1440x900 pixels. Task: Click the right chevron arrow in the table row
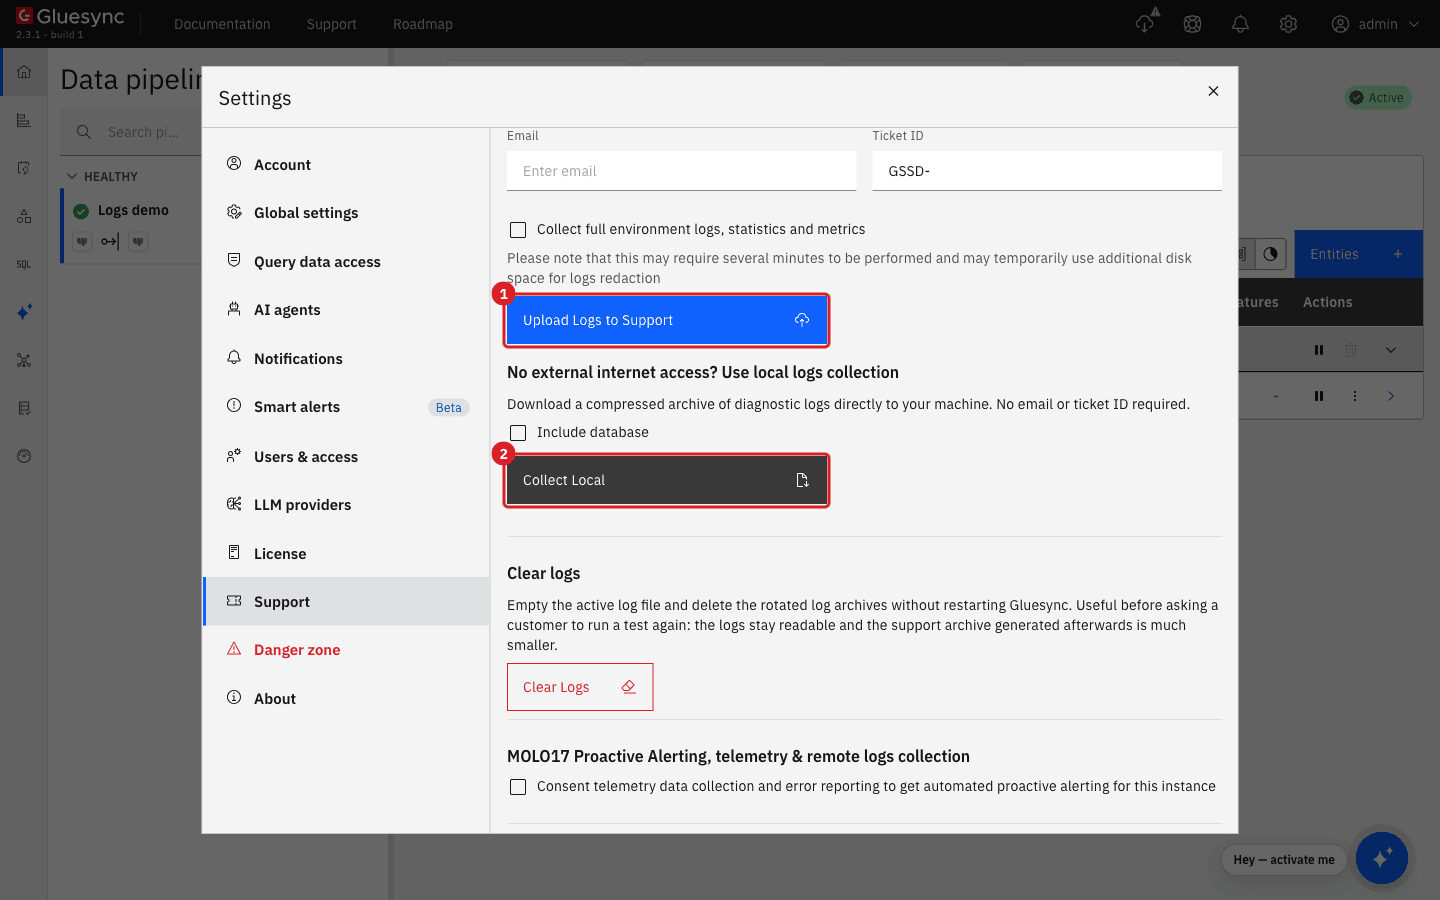(1391, 396)
